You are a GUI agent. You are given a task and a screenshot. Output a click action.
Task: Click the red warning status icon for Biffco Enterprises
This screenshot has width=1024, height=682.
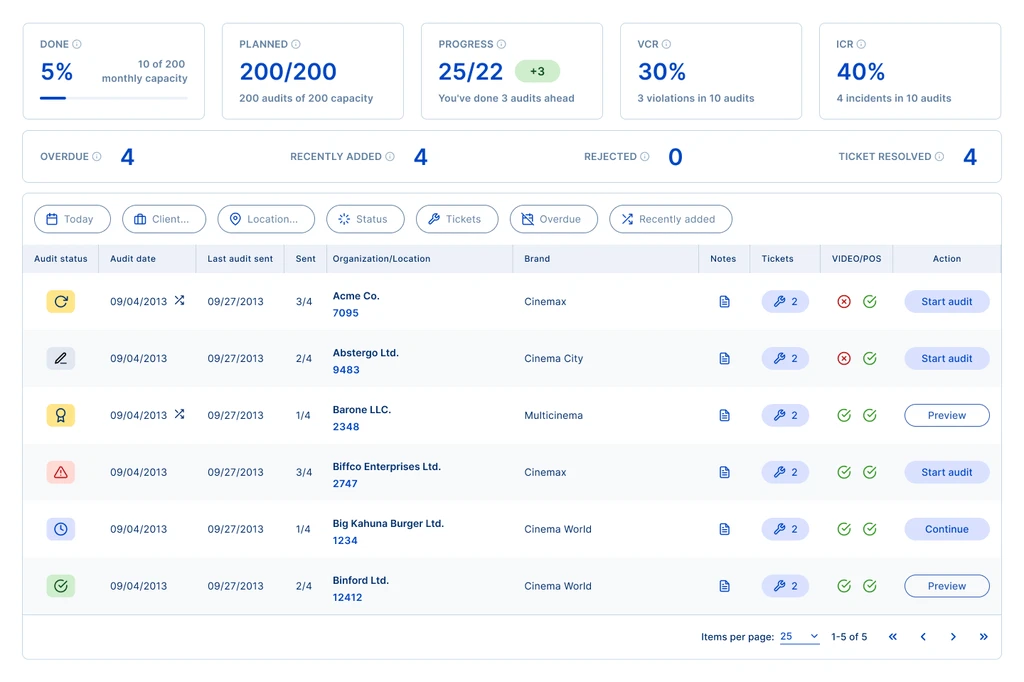(x=61, y=472)
